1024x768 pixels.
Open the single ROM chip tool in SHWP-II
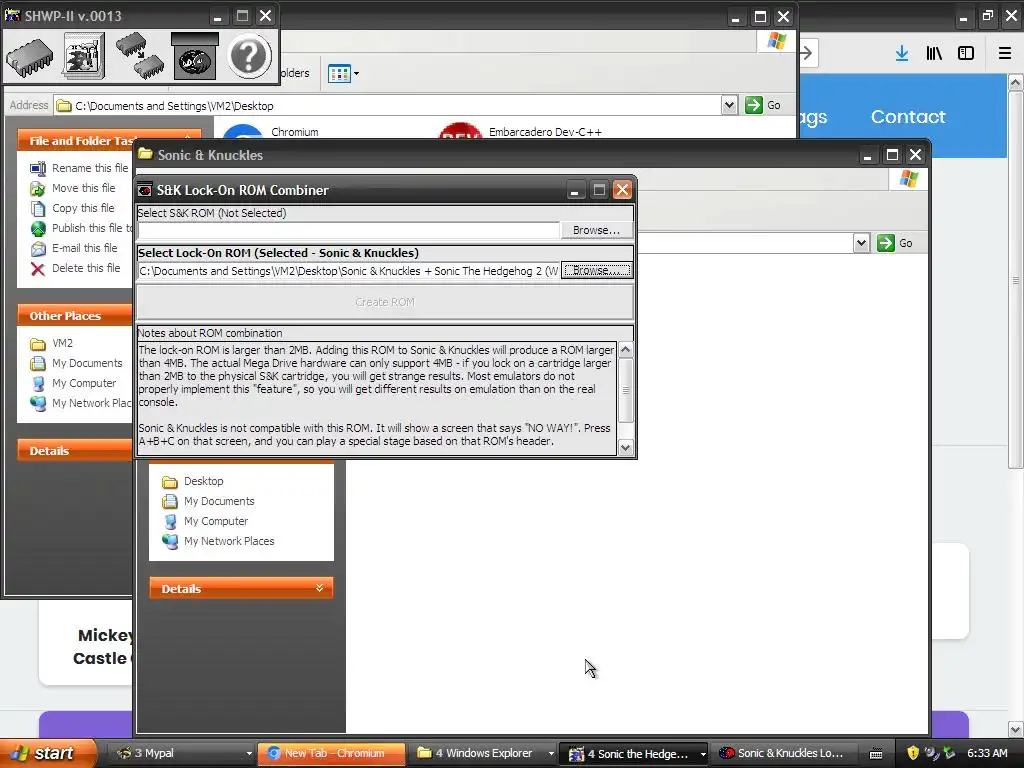(29, 57)
